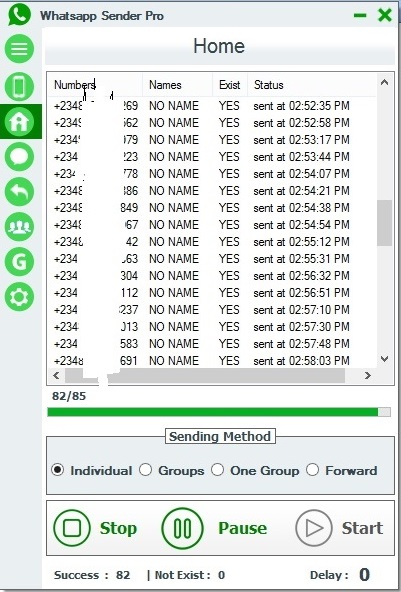
Task: Select row sent at 02:57:10 PM
Action: point(212,310)
